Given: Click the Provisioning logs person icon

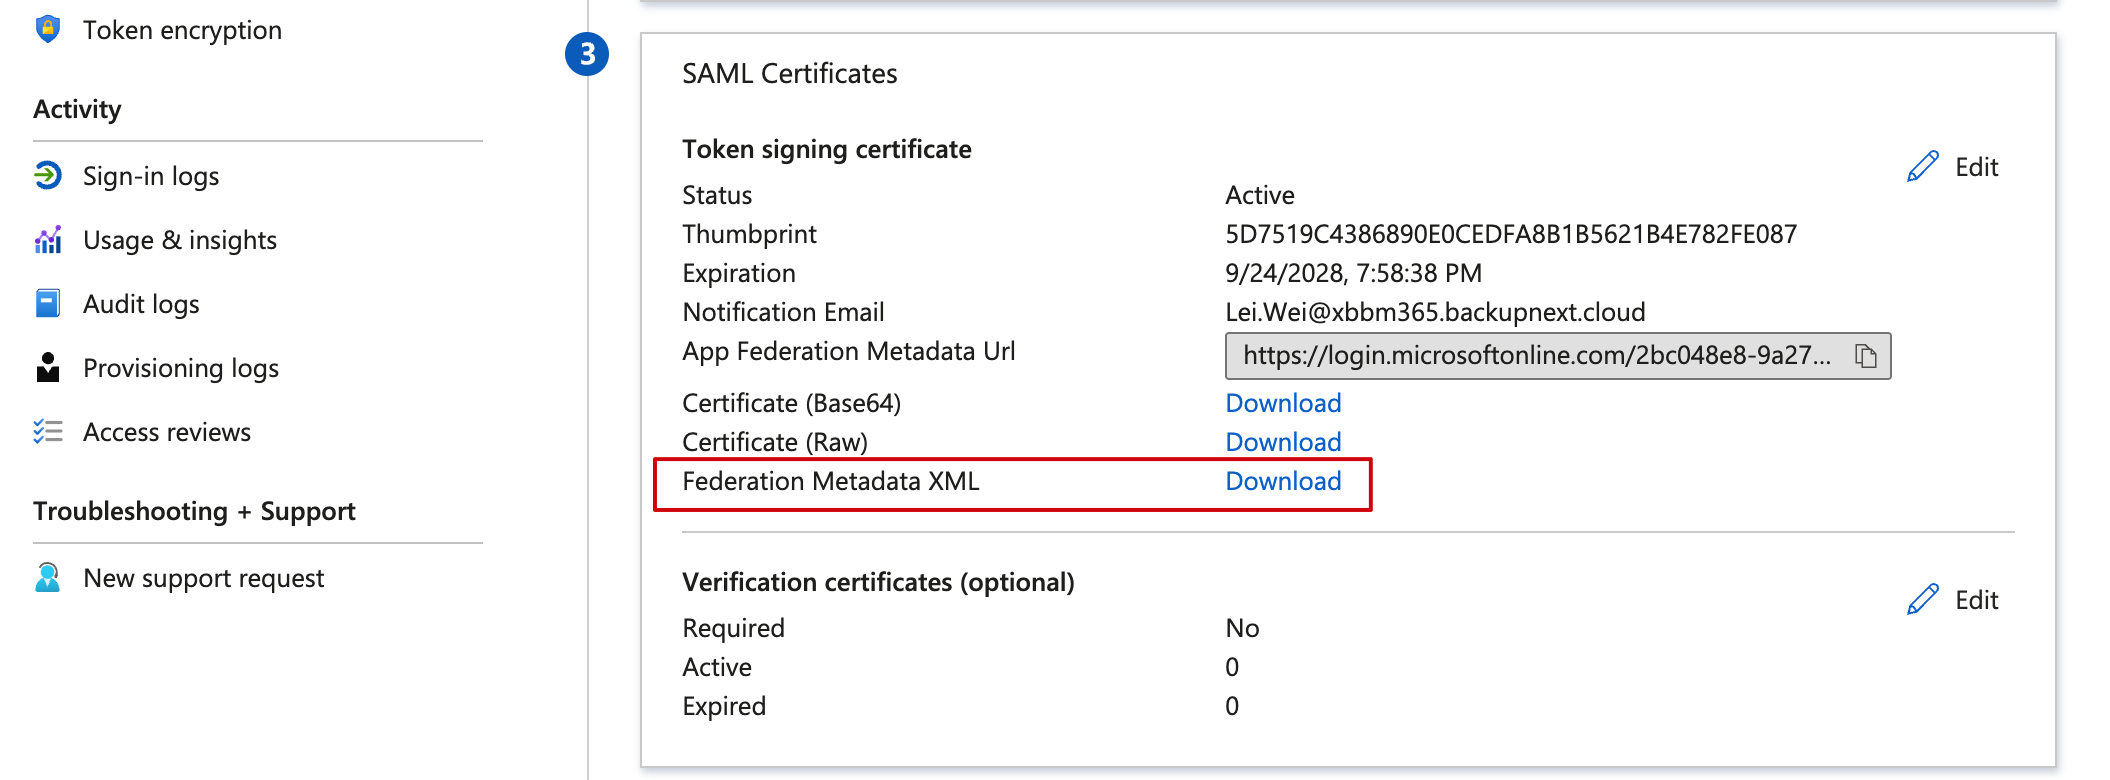Looking at the screenshot, I should point(47,368).
